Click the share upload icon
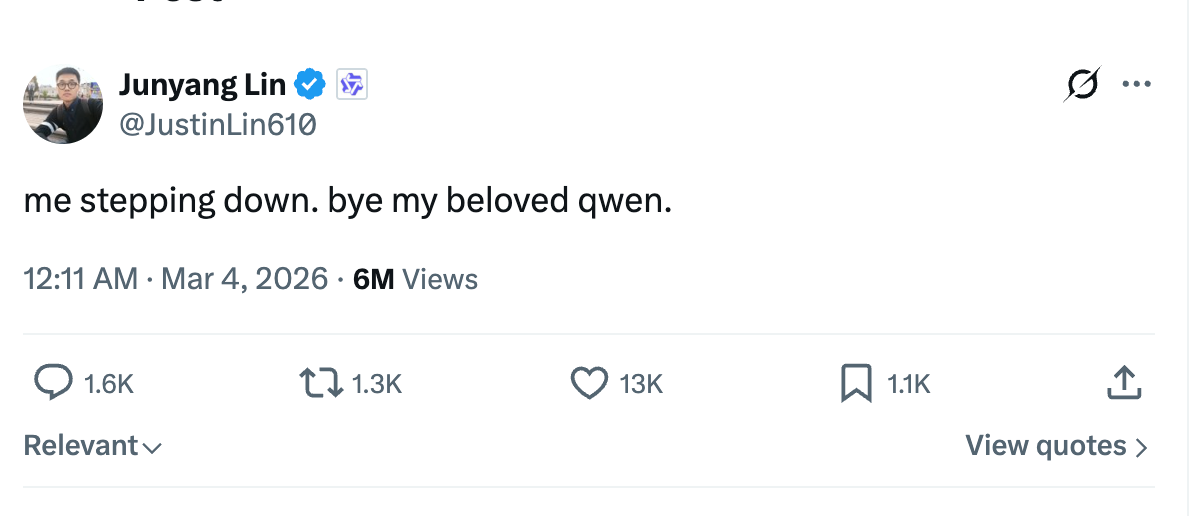 click(x=1124, y=382)
